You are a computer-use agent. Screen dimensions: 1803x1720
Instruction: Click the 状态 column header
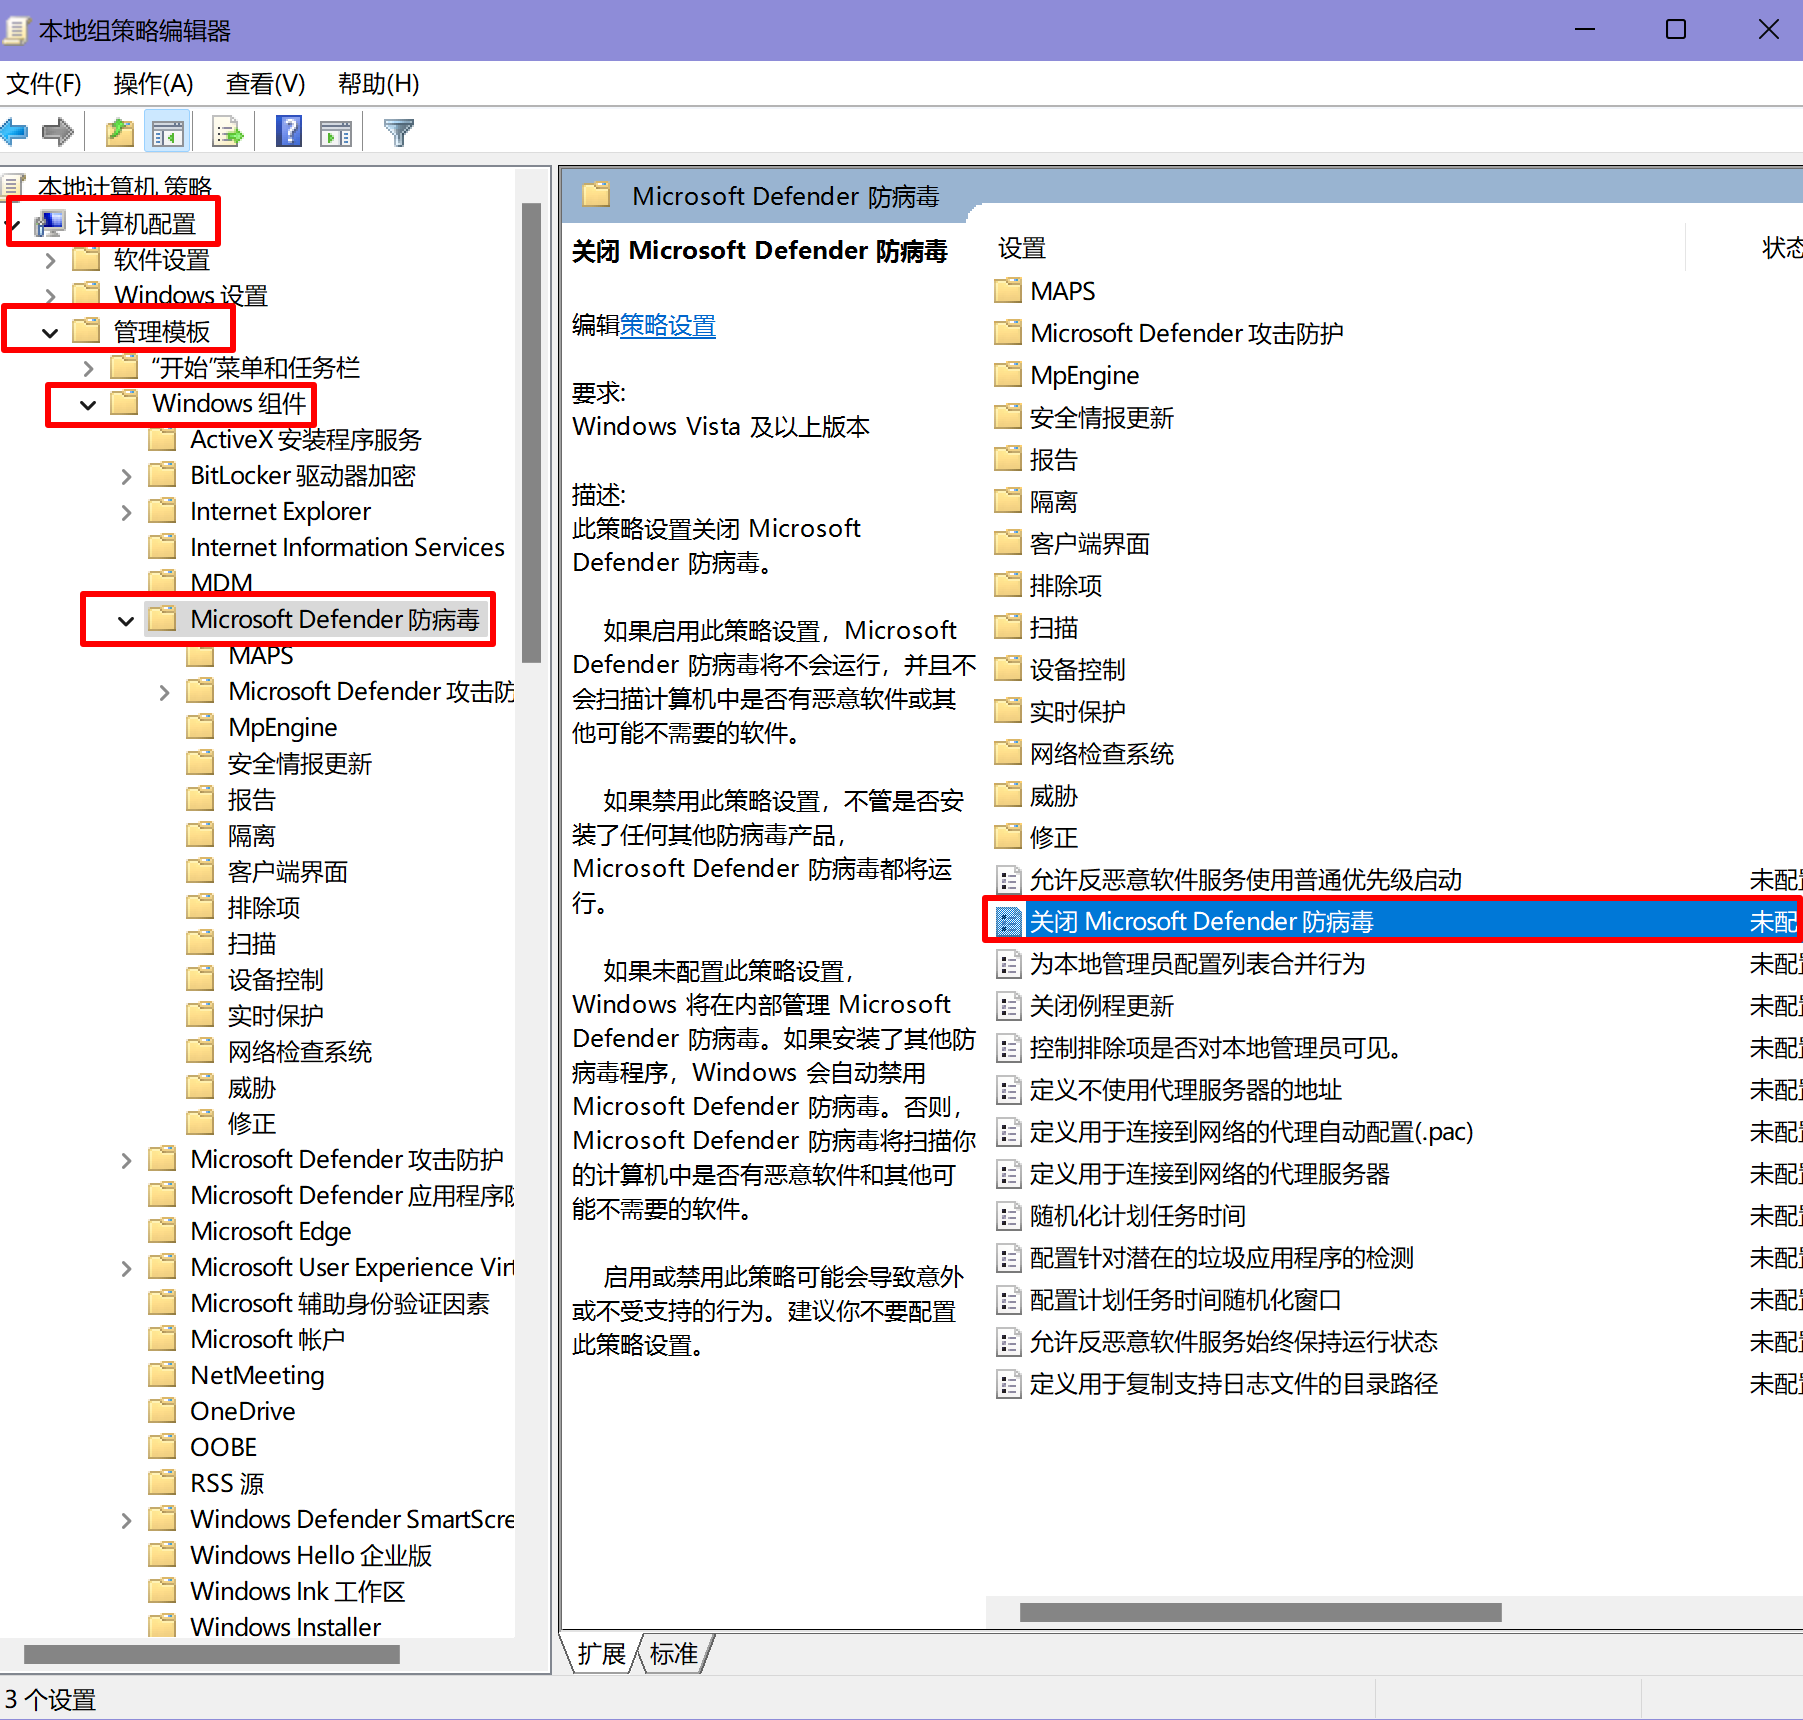click(1781, 248)
